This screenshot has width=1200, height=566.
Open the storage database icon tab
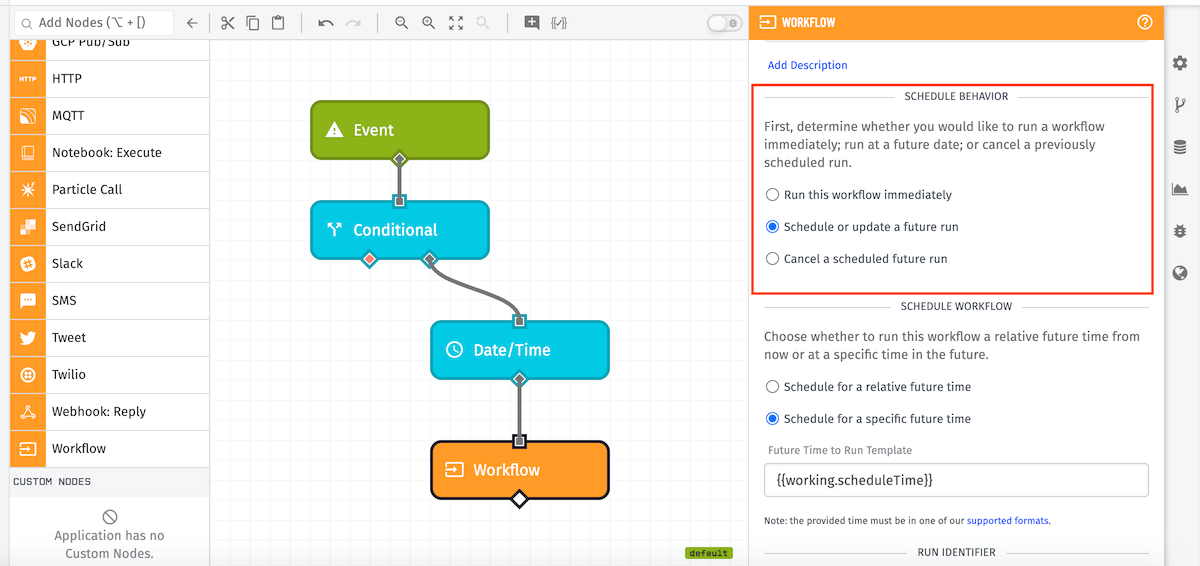[x=1180, y=147]
